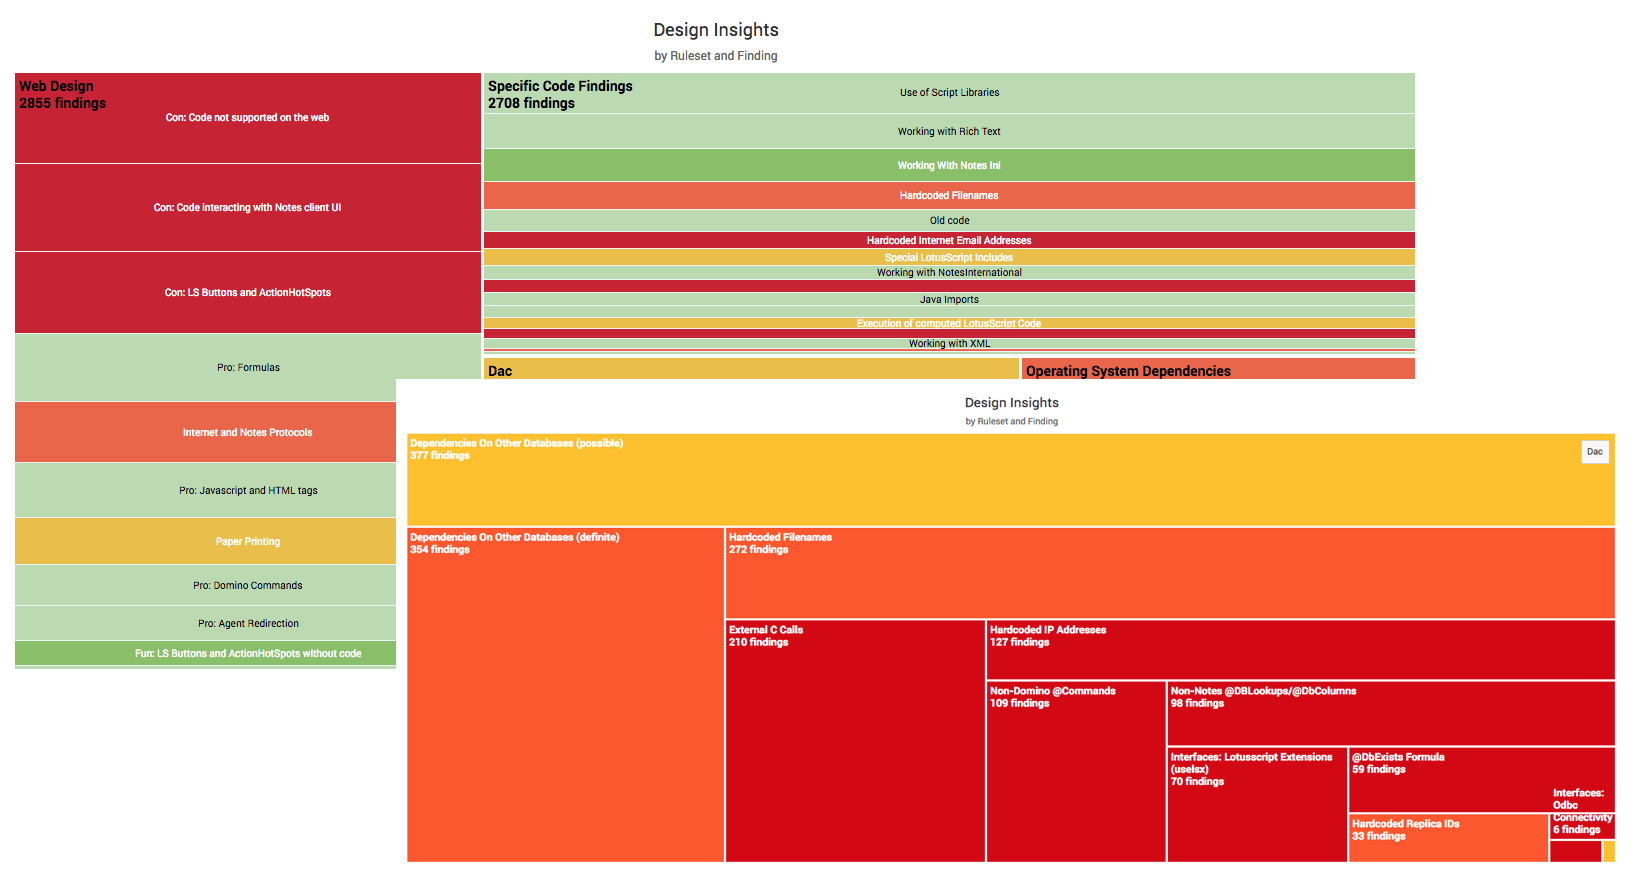Open "Hardcoded Internet Email Addresses" tile

click(x=949, y=241)
